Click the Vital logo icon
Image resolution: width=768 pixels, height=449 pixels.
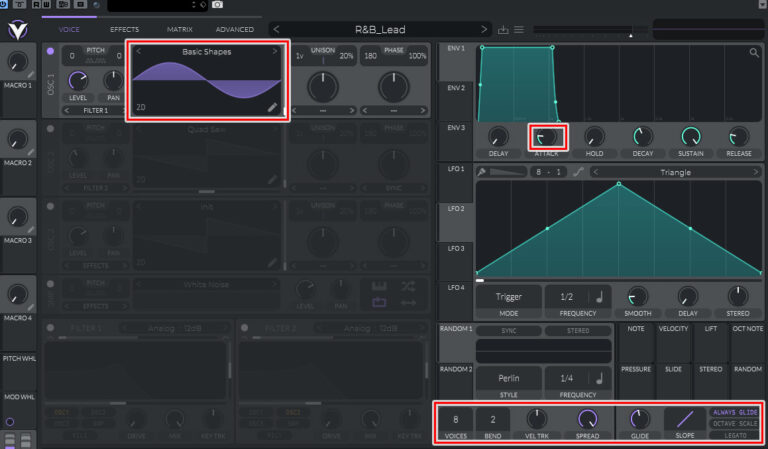point(19,30)
